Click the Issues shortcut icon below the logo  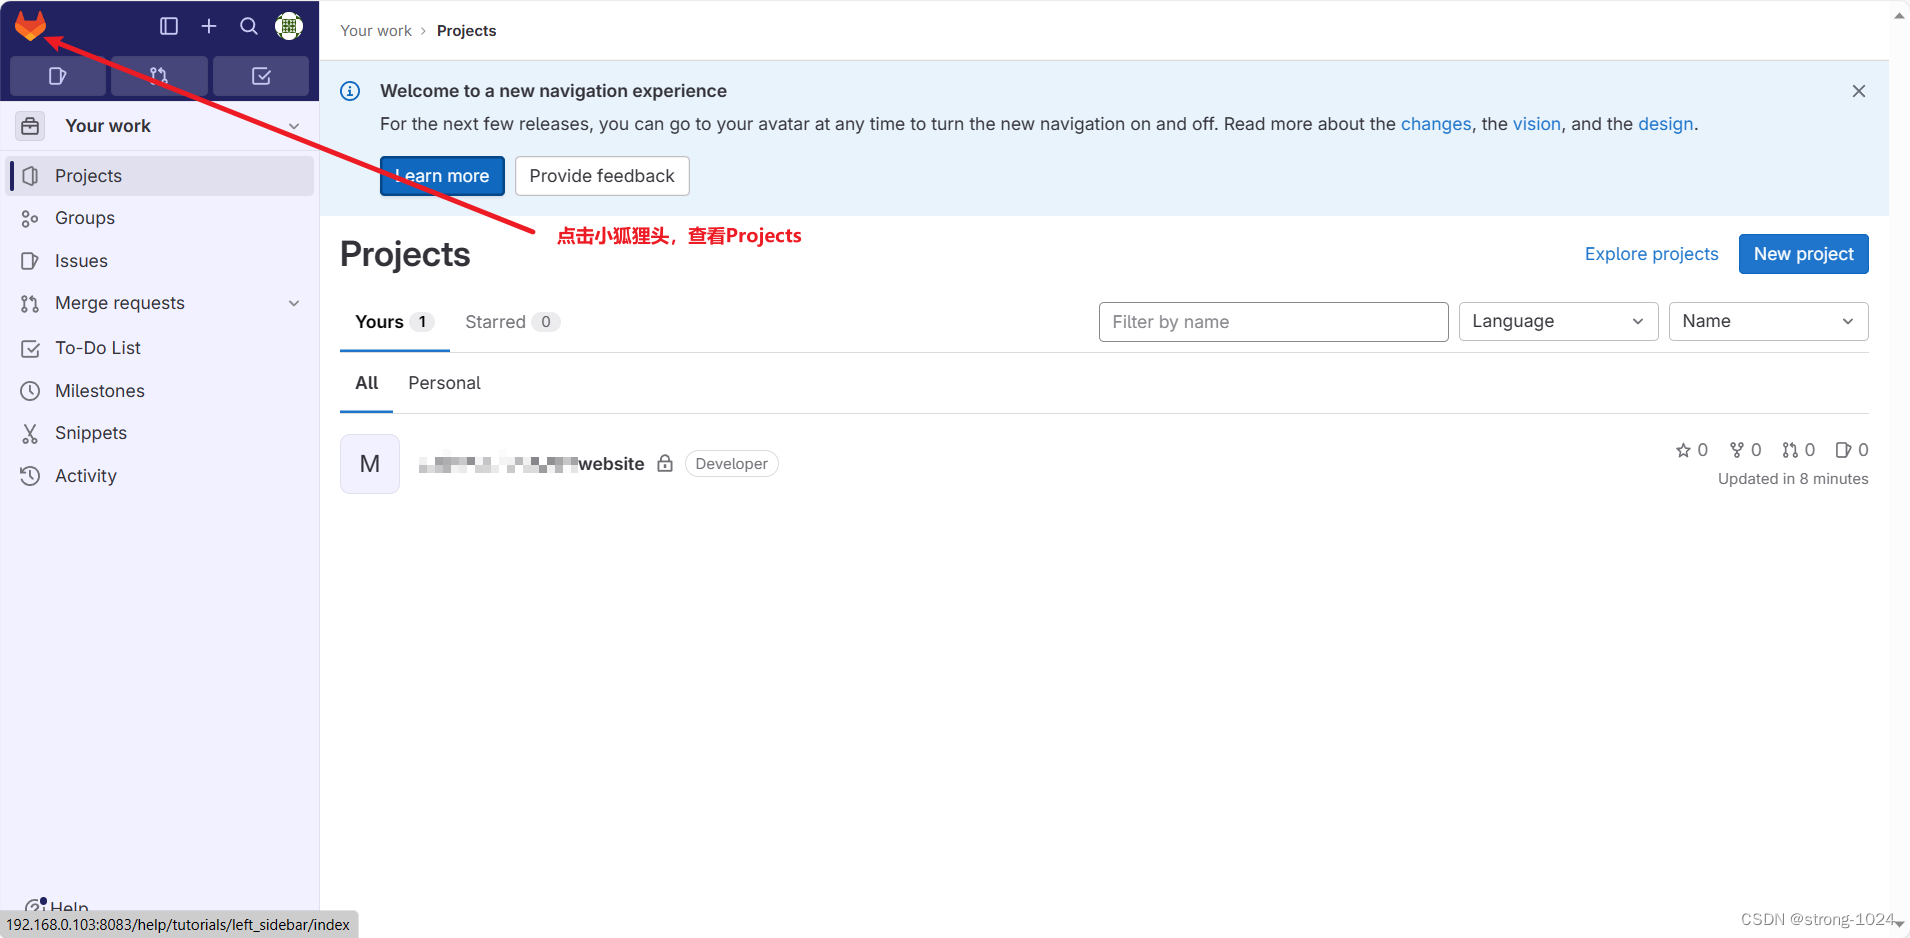[57, 76]
